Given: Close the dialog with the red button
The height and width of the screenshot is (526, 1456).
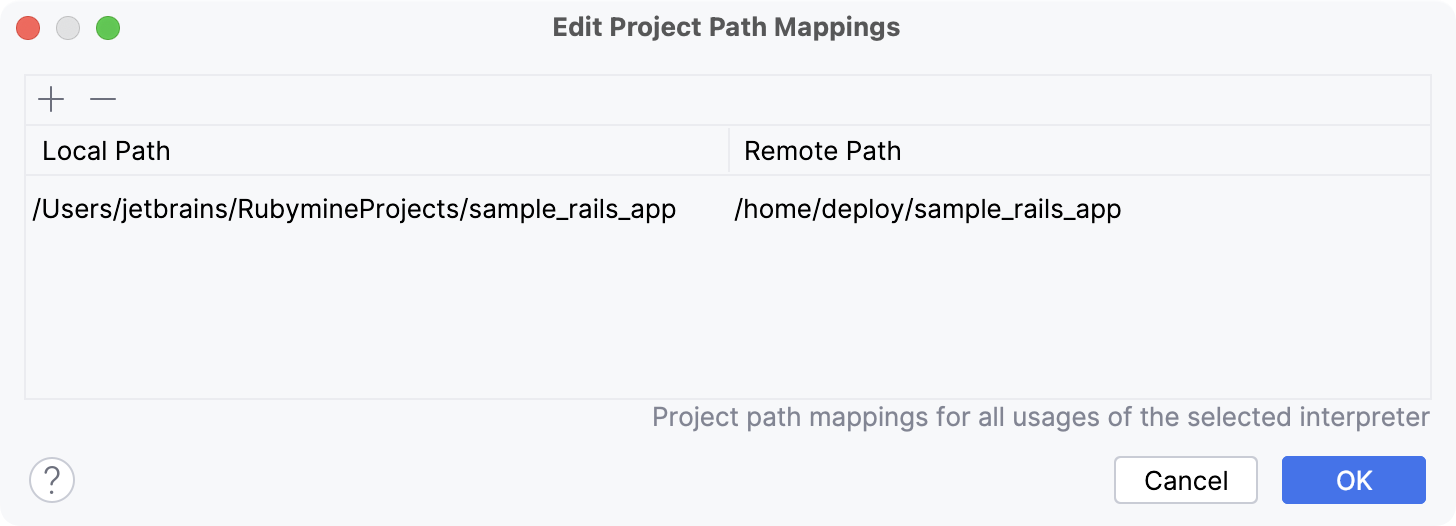Looking at the screenshot, I should tap(28, 28).
